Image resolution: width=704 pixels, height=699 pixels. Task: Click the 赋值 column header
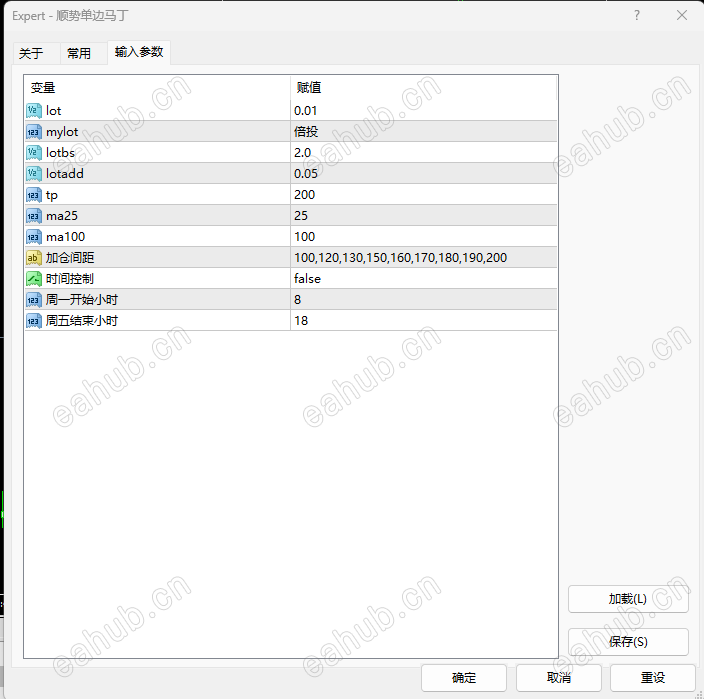423,88
